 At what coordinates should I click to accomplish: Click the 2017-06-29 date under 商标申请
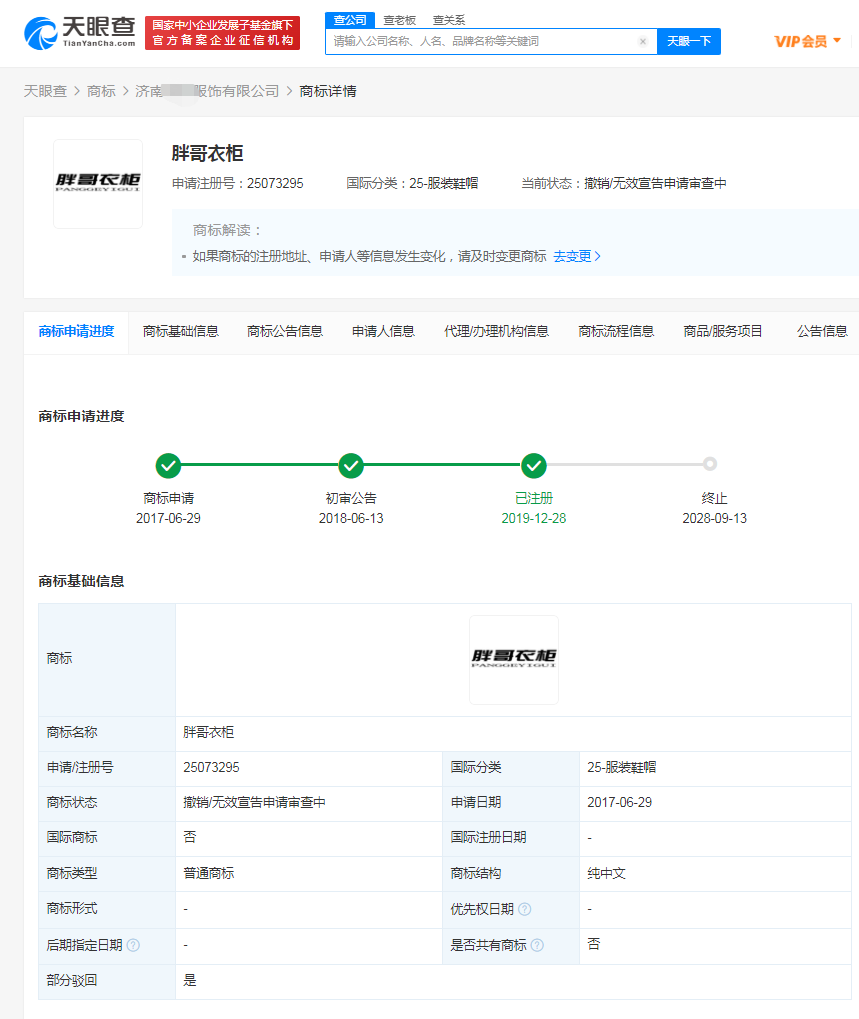click(x=168, y=518)
